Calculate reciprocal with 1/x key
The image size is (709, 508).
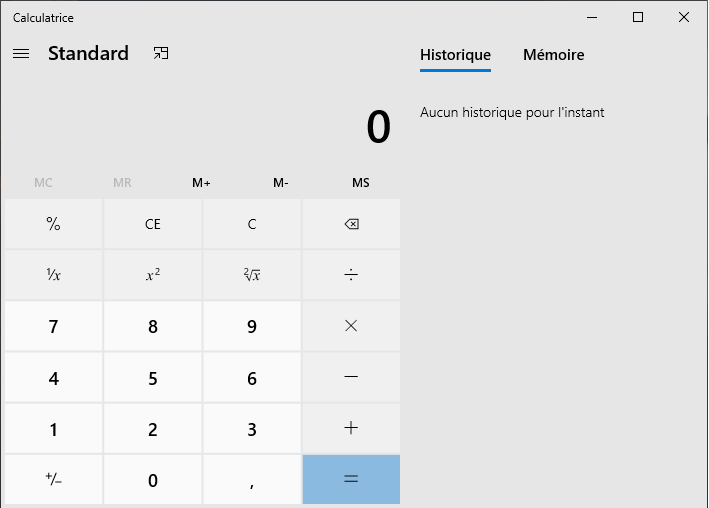point(54,275)
